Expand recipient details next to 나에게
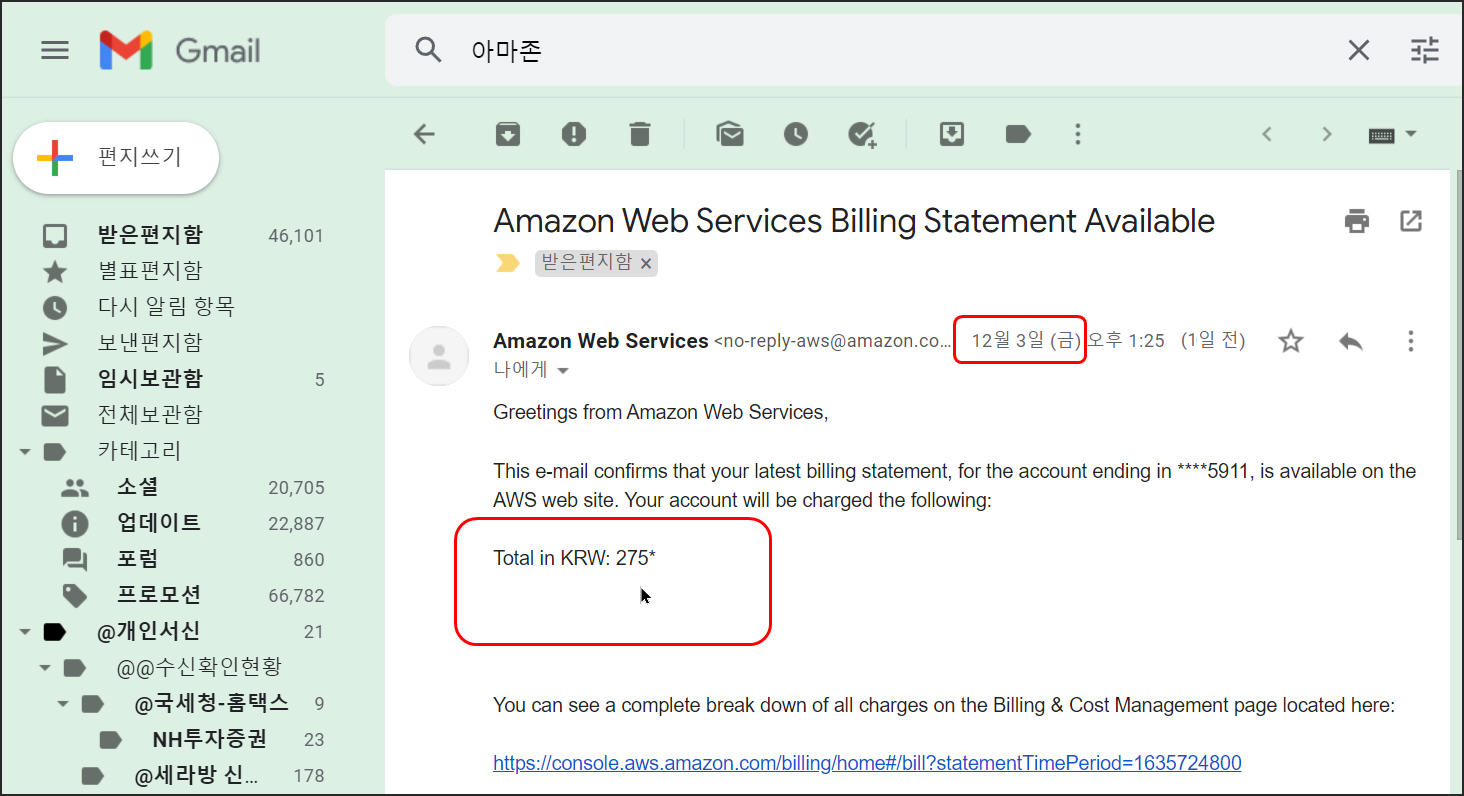 point(563,370)
